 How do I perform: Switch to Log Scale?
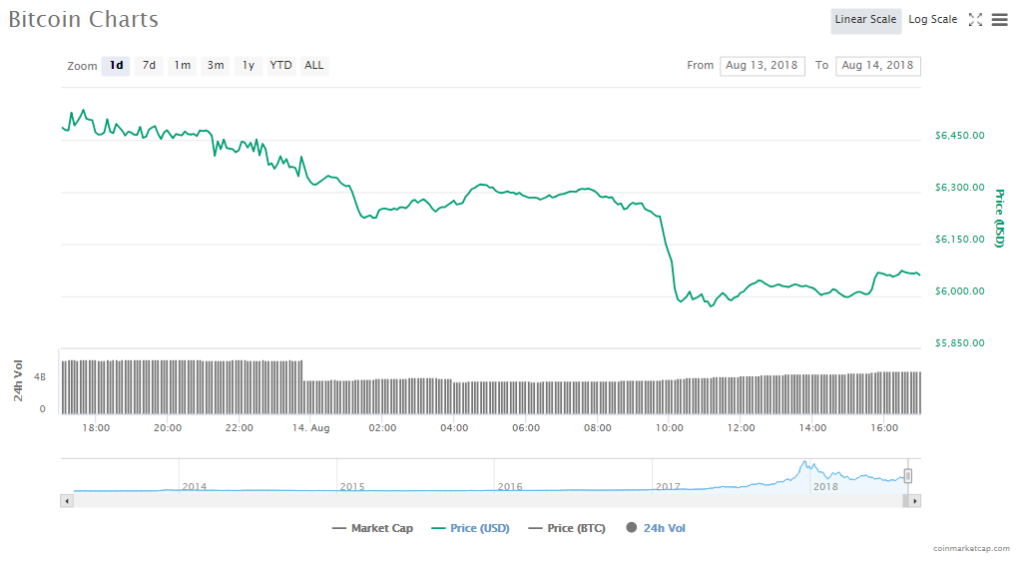point(932,20)
